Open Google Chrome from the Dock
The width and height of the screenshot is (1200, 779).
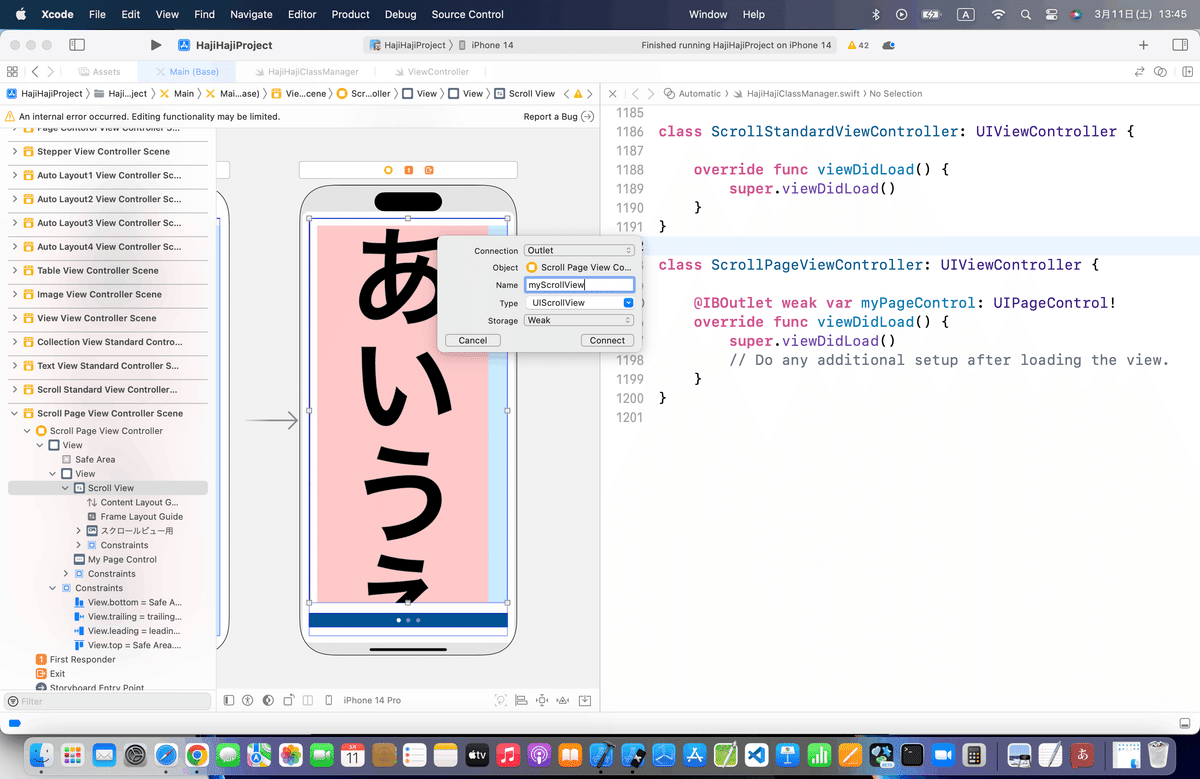[x=196, y=755]
